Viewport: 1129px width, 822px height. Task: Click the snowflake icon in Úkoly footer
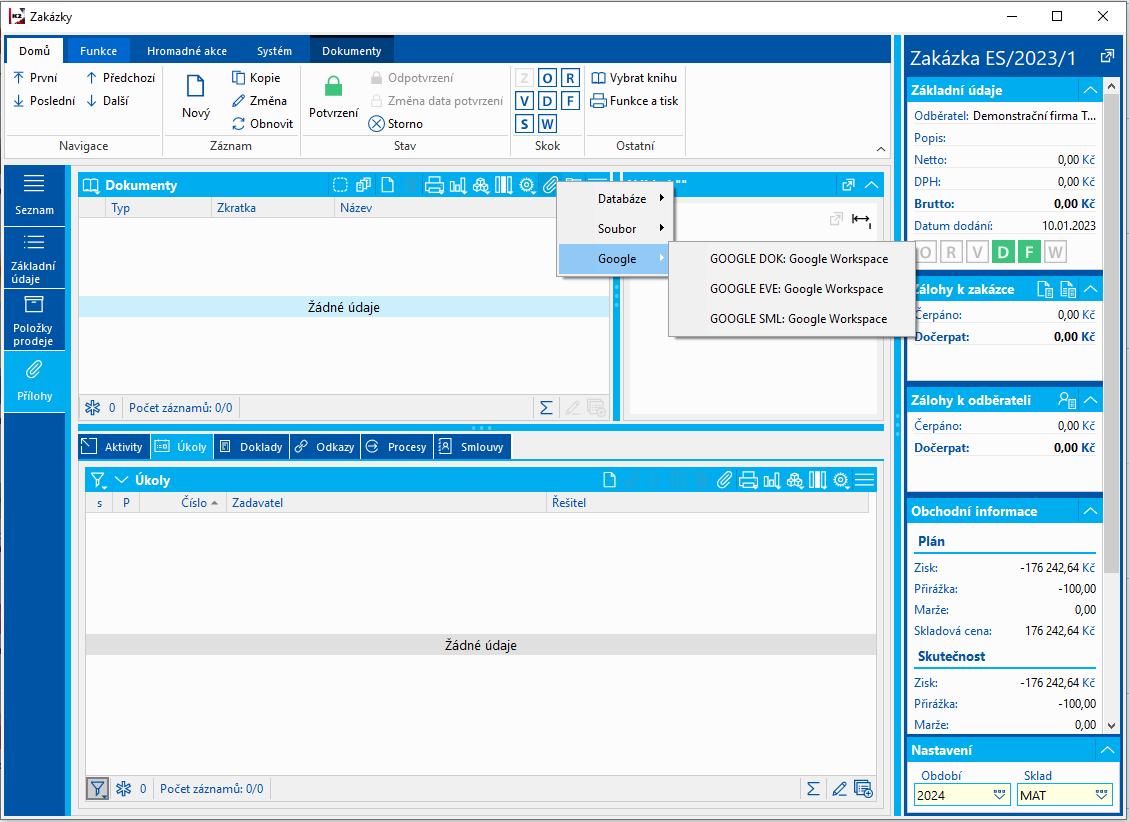pyautogui.click(x=123, y=789)
